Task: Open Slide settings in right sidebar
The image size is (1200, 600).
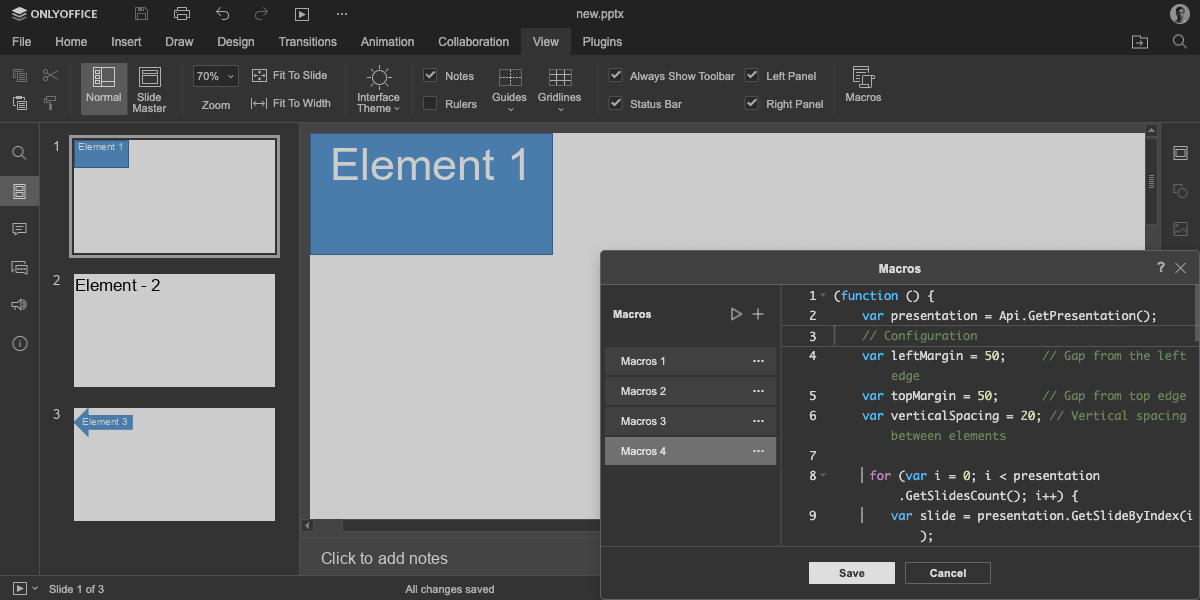Action: pos(1180,153)
